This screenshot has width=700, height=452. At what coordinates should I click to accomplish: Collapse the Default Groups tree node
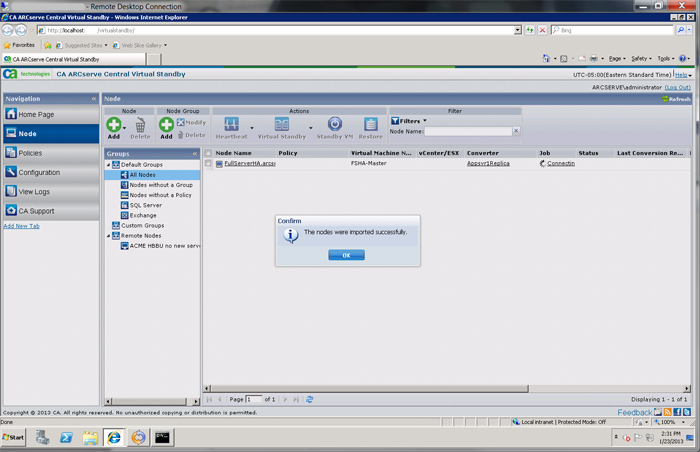click(108, 165)
